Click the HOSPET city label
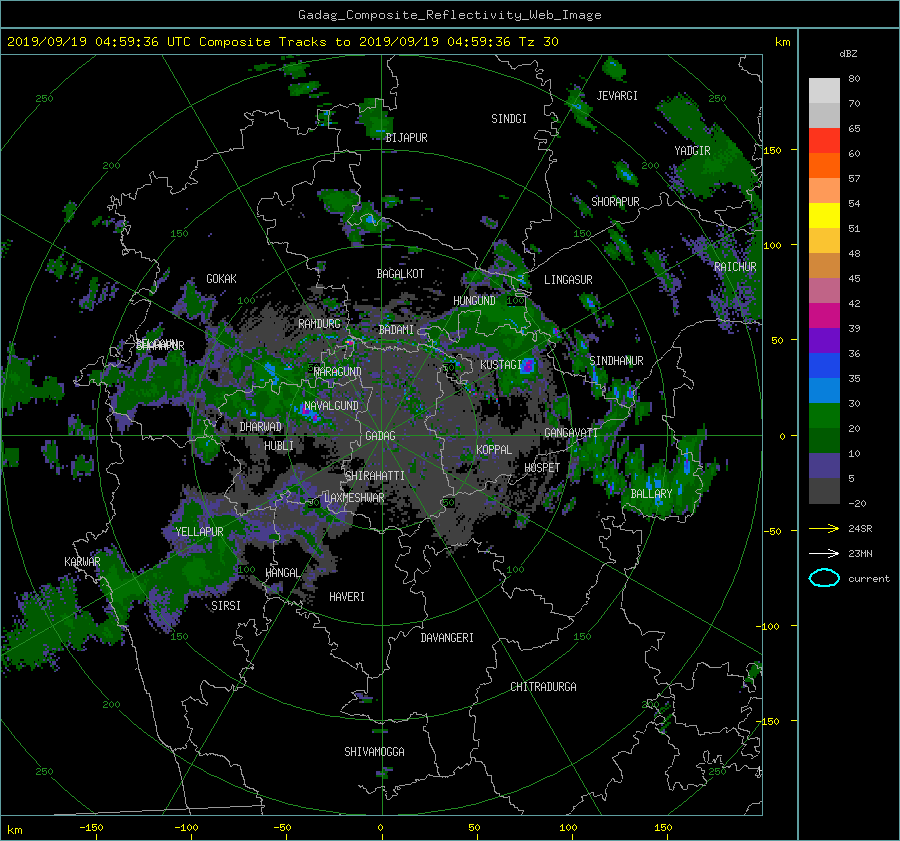 [x=542, y=468]
